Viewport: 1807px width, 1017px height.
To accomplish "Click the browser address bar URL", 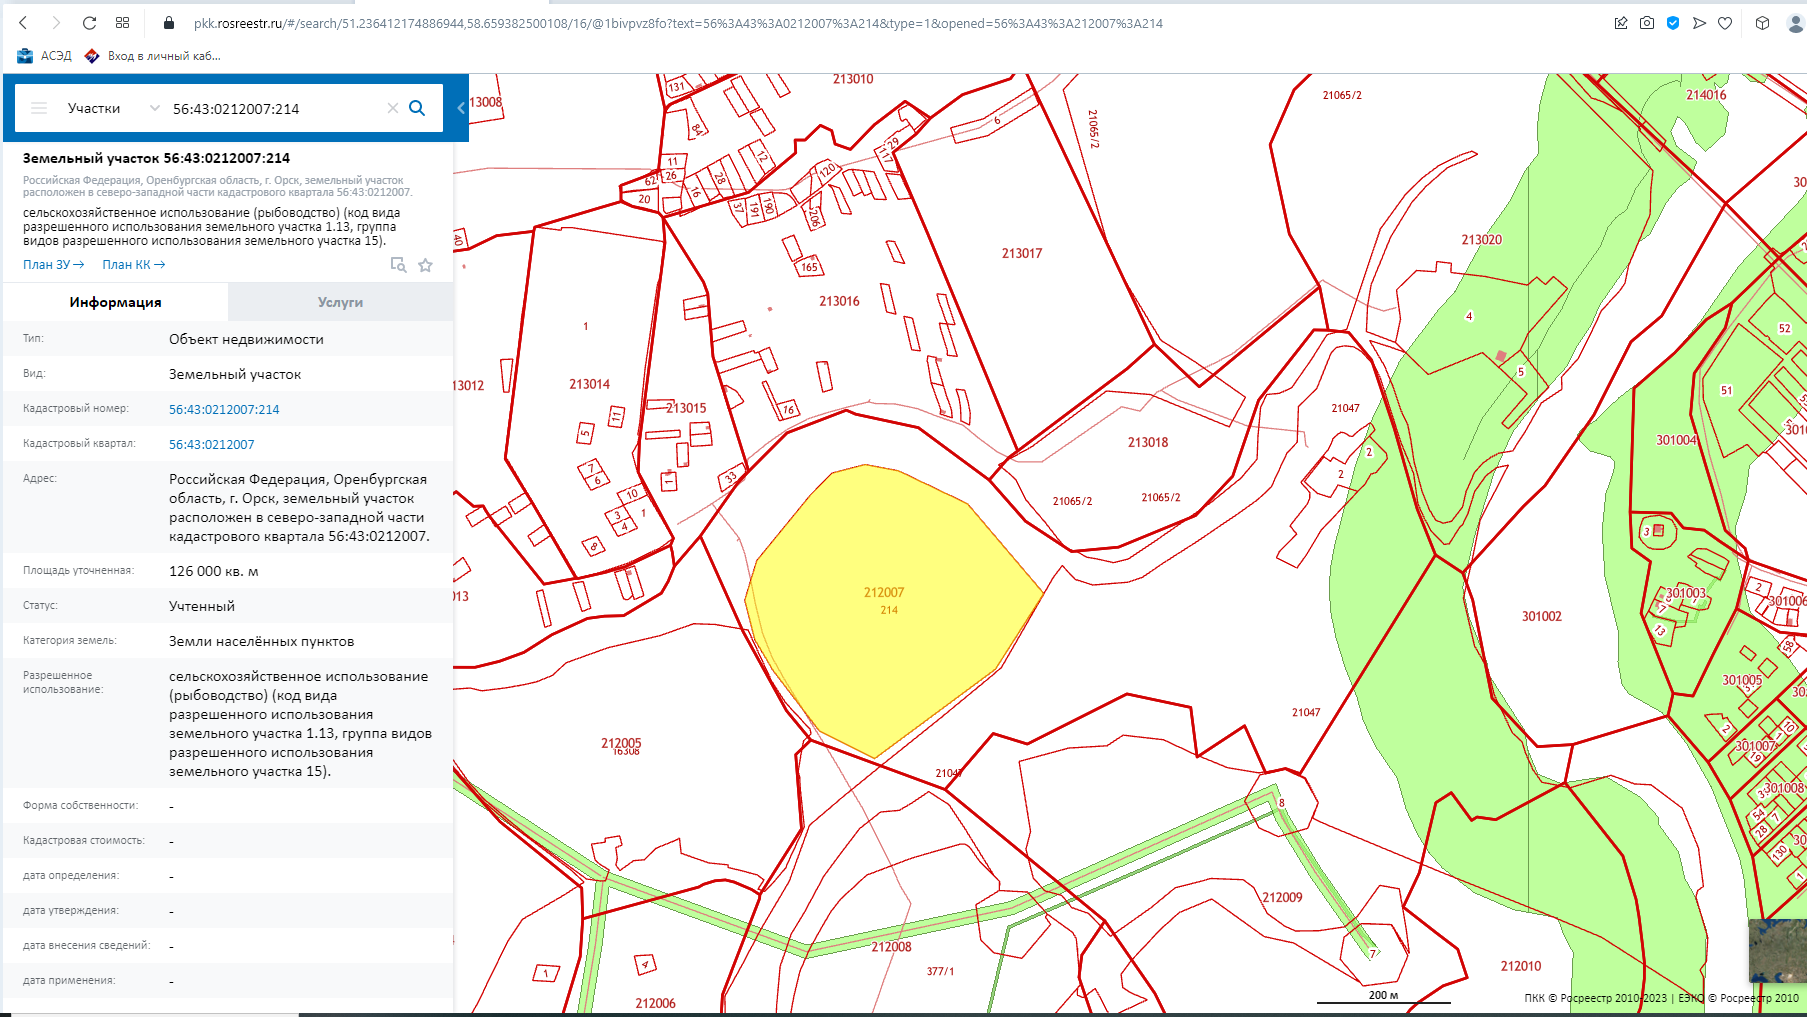I will (x=678, y=23).
